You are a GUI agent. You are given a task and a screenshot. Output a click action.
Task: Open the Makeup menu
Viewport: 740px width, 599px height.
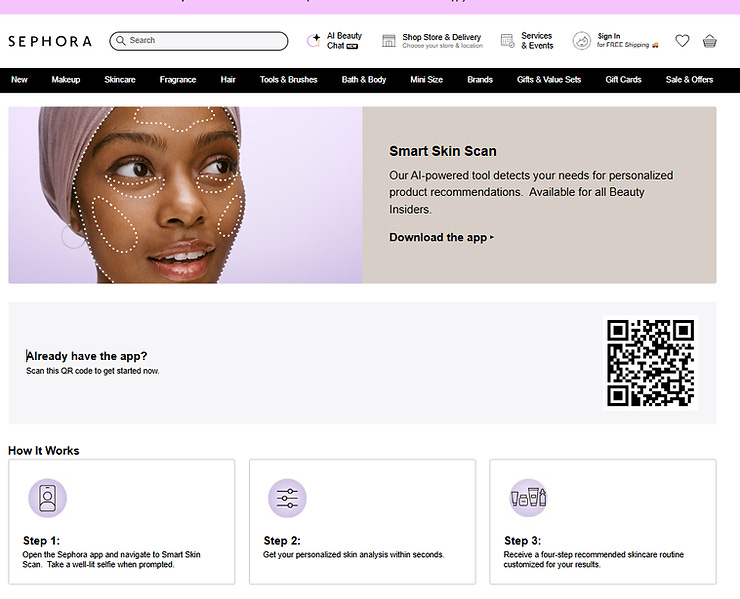coord(66,80)
